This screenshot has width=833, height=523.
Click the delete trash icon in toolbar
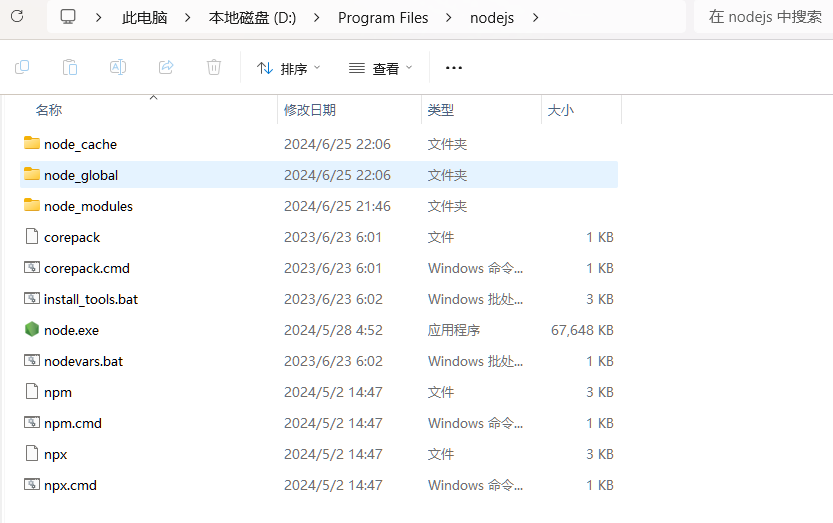click(214, 68)
